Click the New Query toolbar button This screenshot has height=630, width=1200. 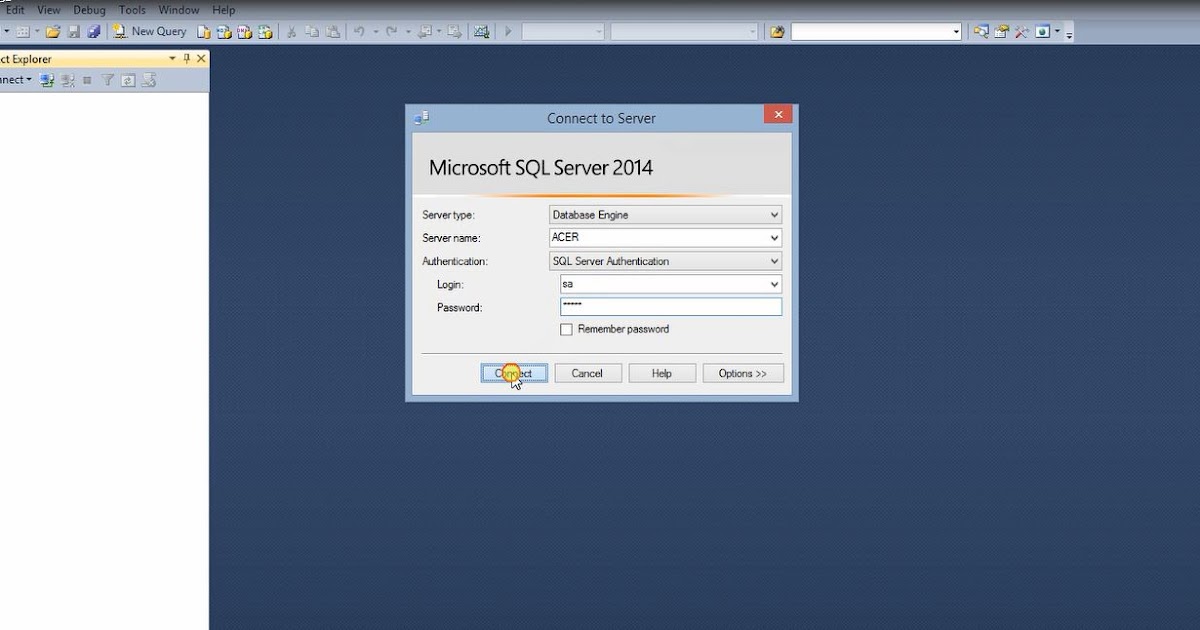point(150,32)
